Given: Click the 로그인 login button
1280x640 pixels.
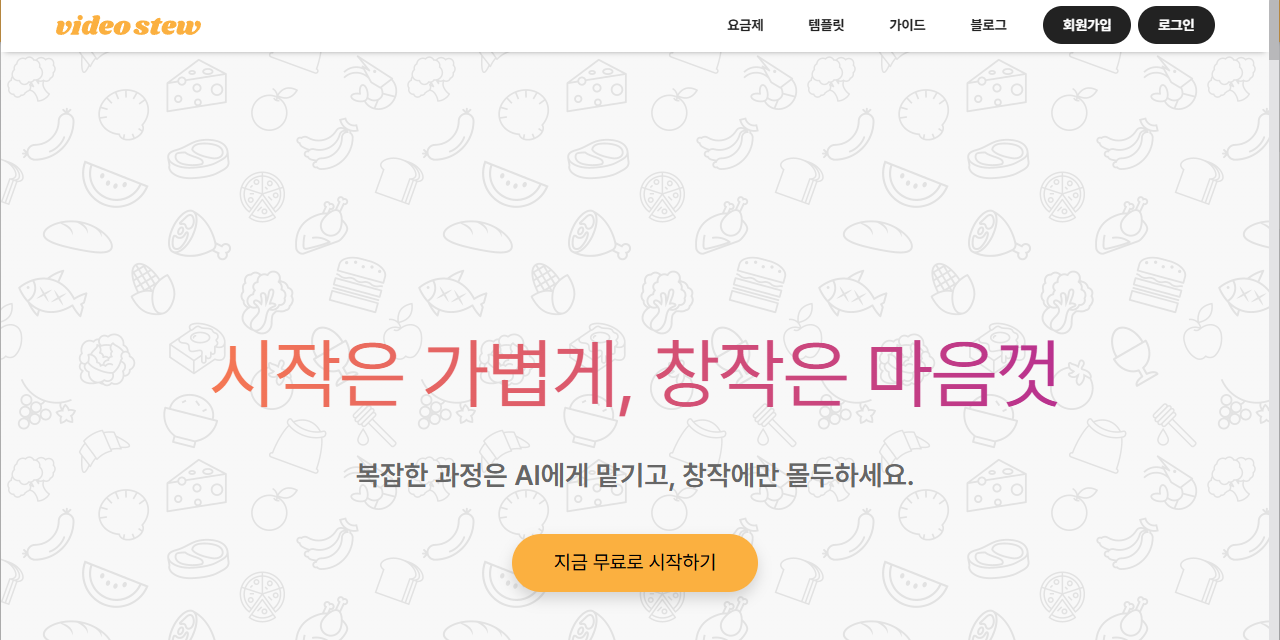Looking at the screenshot, I should click(x=1176, y=25).
